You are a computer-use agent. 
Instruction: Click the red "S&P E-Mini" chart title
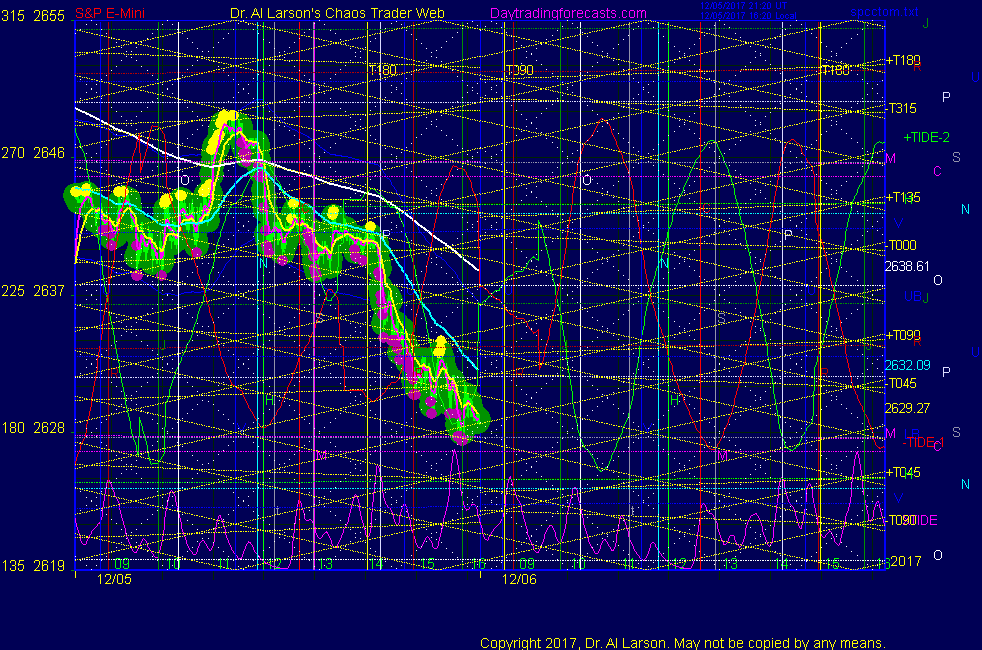coord(110,14)
